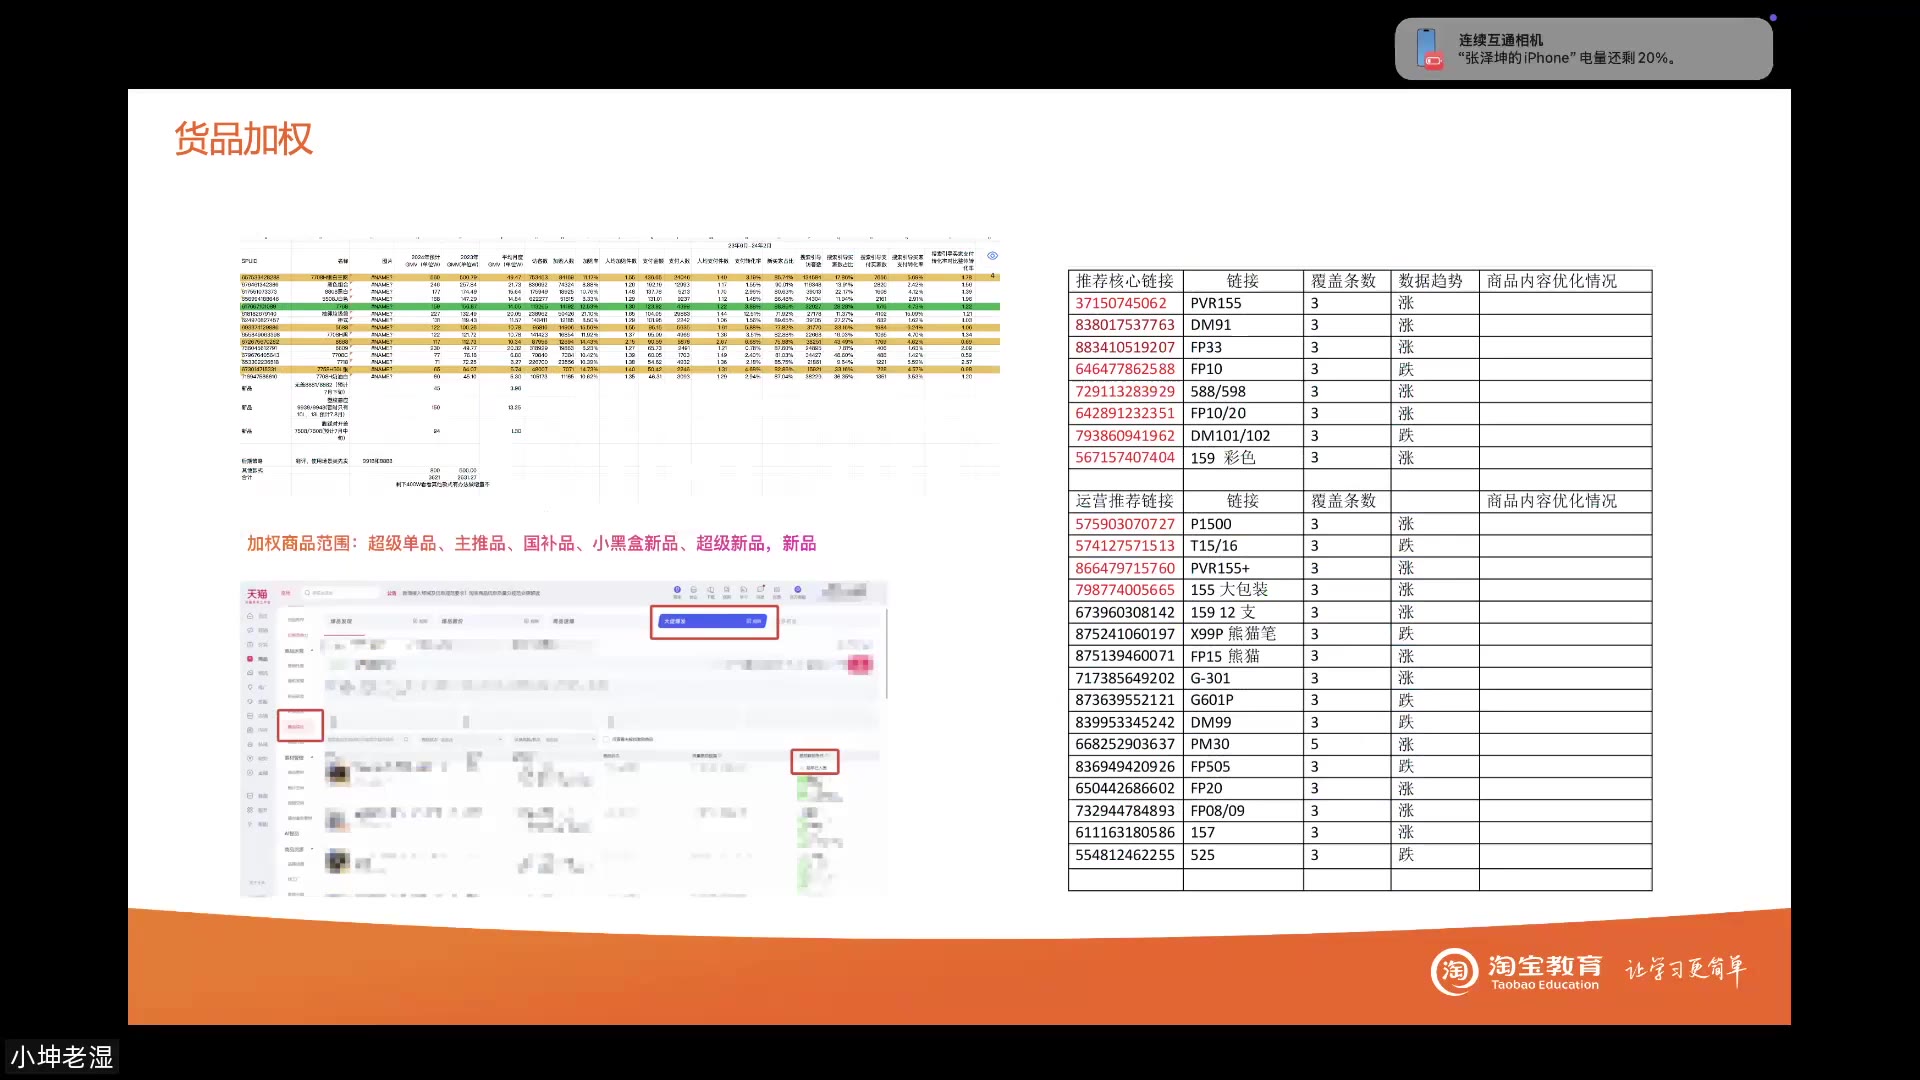Click the cell 668252903637
This screenshot has width=1920, height=1080.
coord(1125,744)
